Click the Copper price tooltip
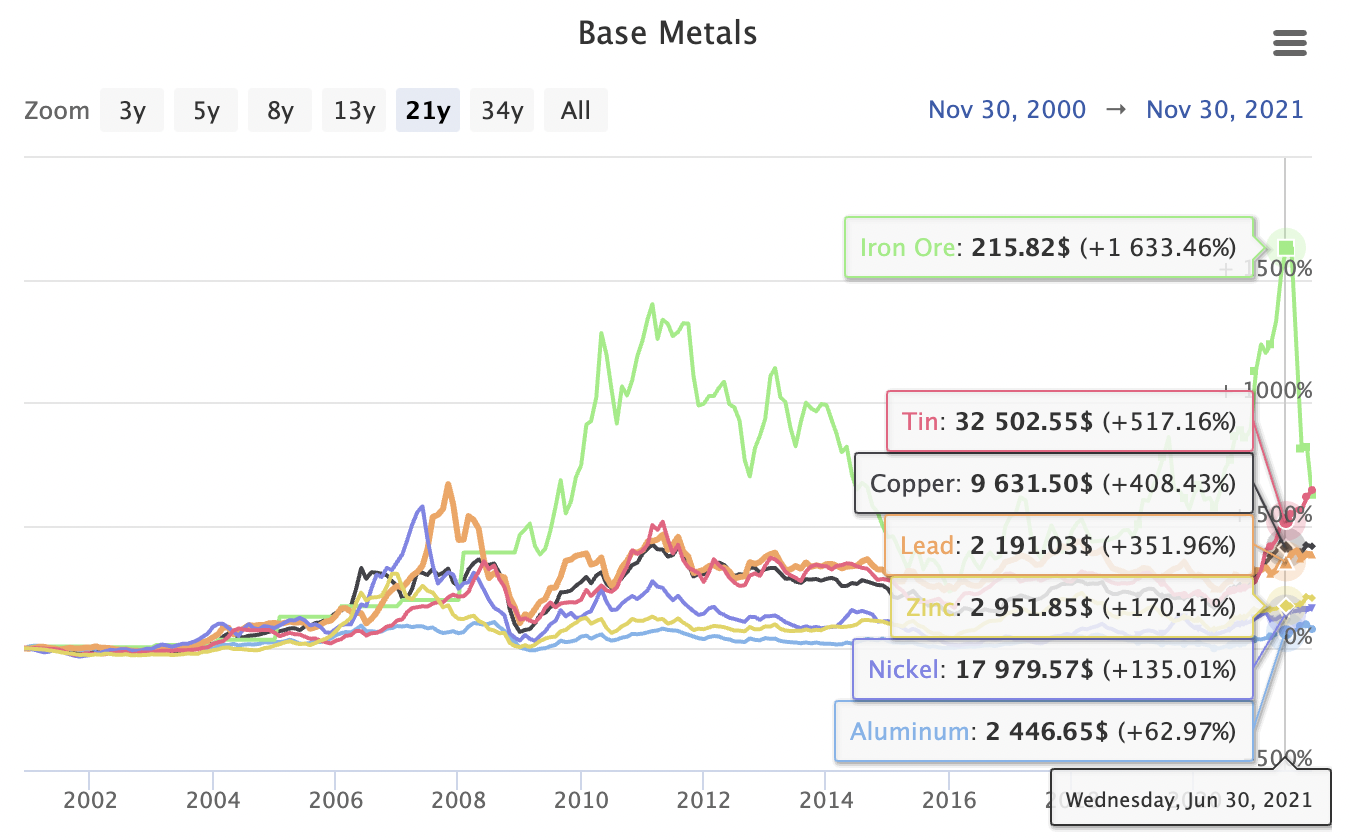 [1053, 484]
